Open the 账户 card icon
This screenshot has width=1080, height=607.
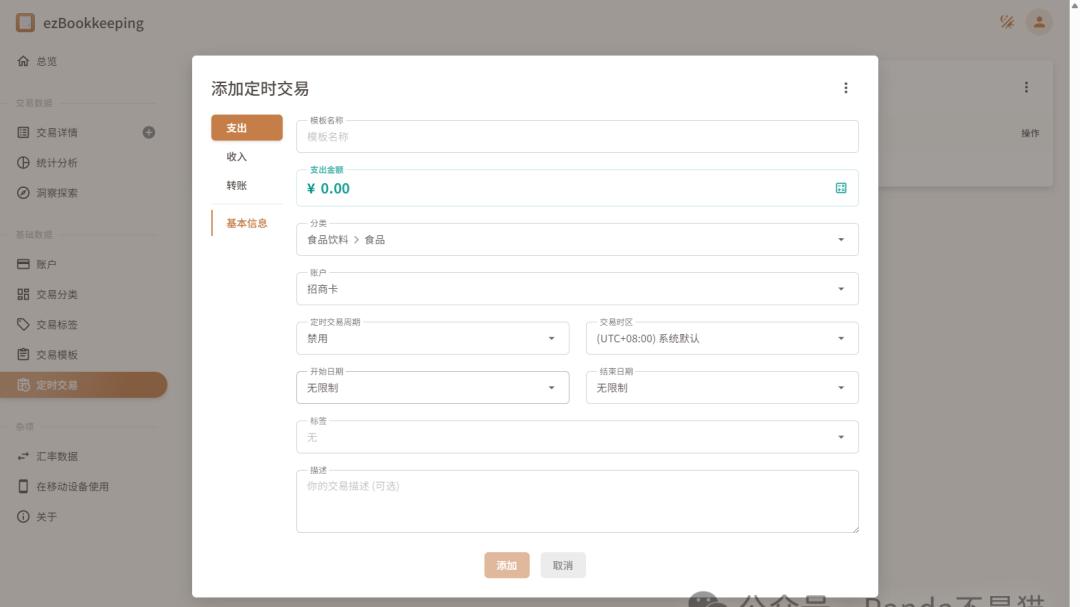(x=23, y=264)
